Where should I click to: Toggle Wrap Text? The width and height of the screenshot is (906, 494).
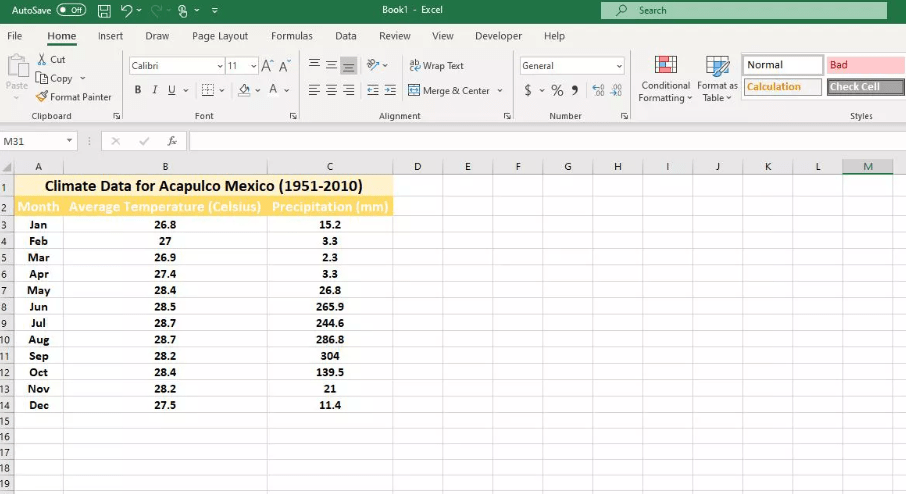pos(436,66)
